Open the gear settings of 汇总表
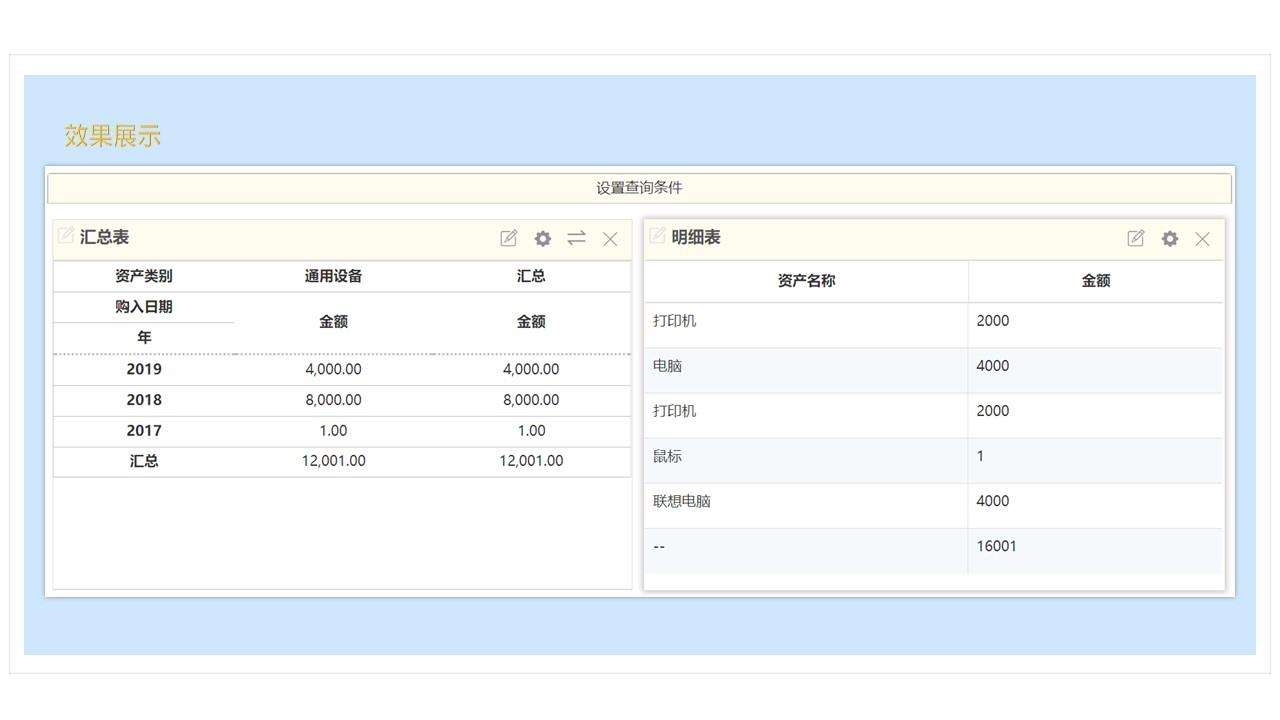1280x720 pixels. coord(542,238)
